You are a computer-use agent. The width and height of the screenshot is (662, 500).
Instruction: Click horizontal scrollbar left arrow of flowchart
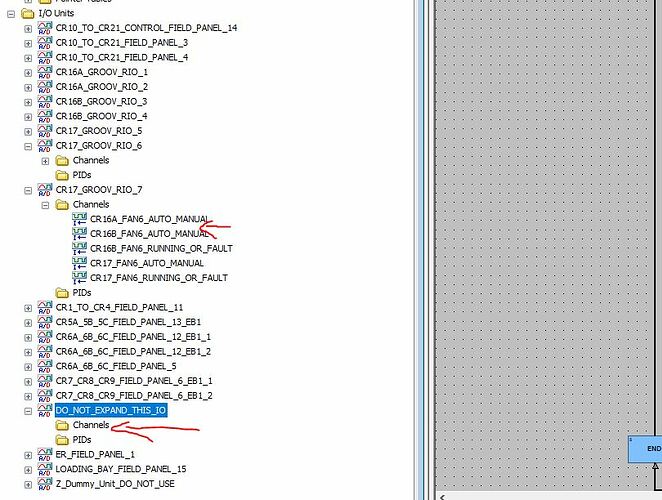coord(442,497)
